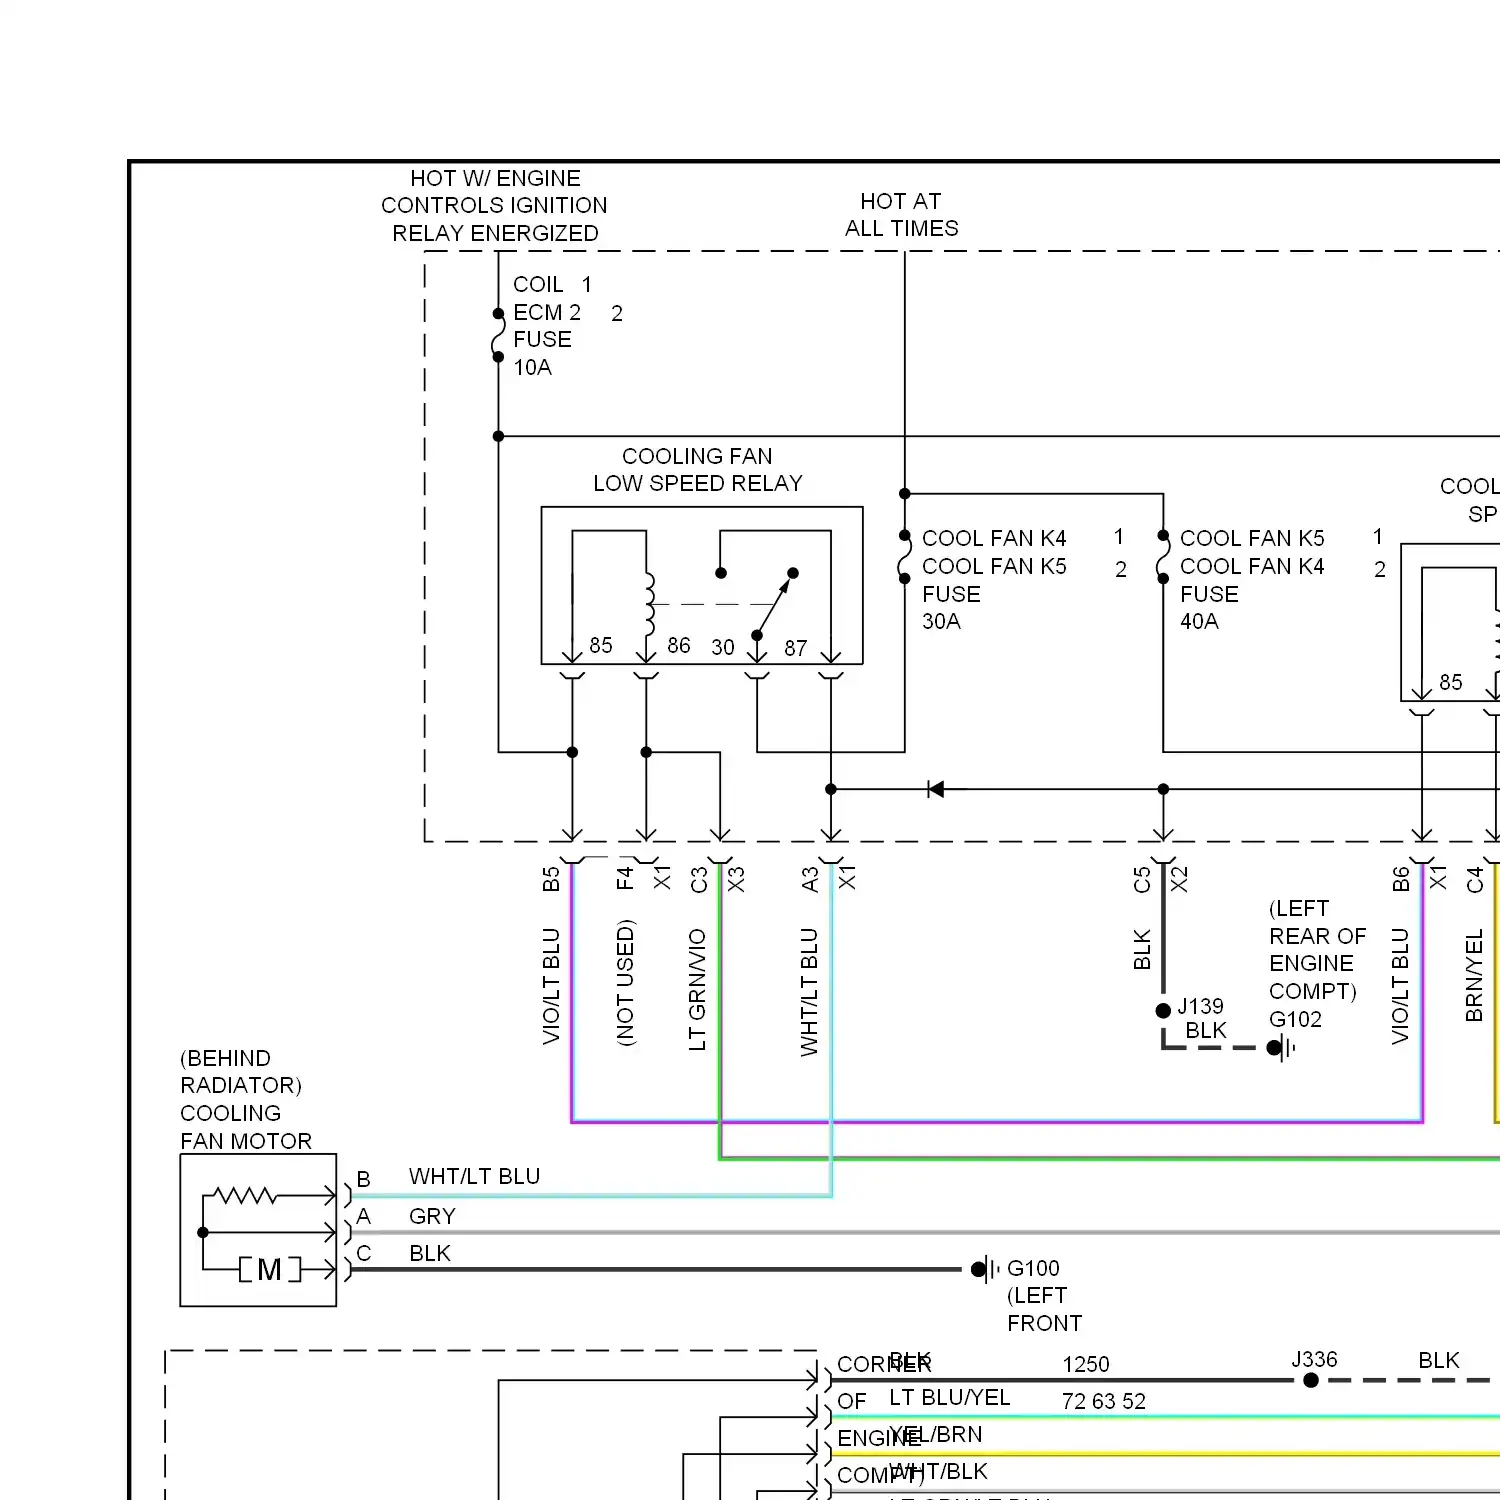Click circuit number "1250"
The image size is (1500, 1500).
1086,1365
